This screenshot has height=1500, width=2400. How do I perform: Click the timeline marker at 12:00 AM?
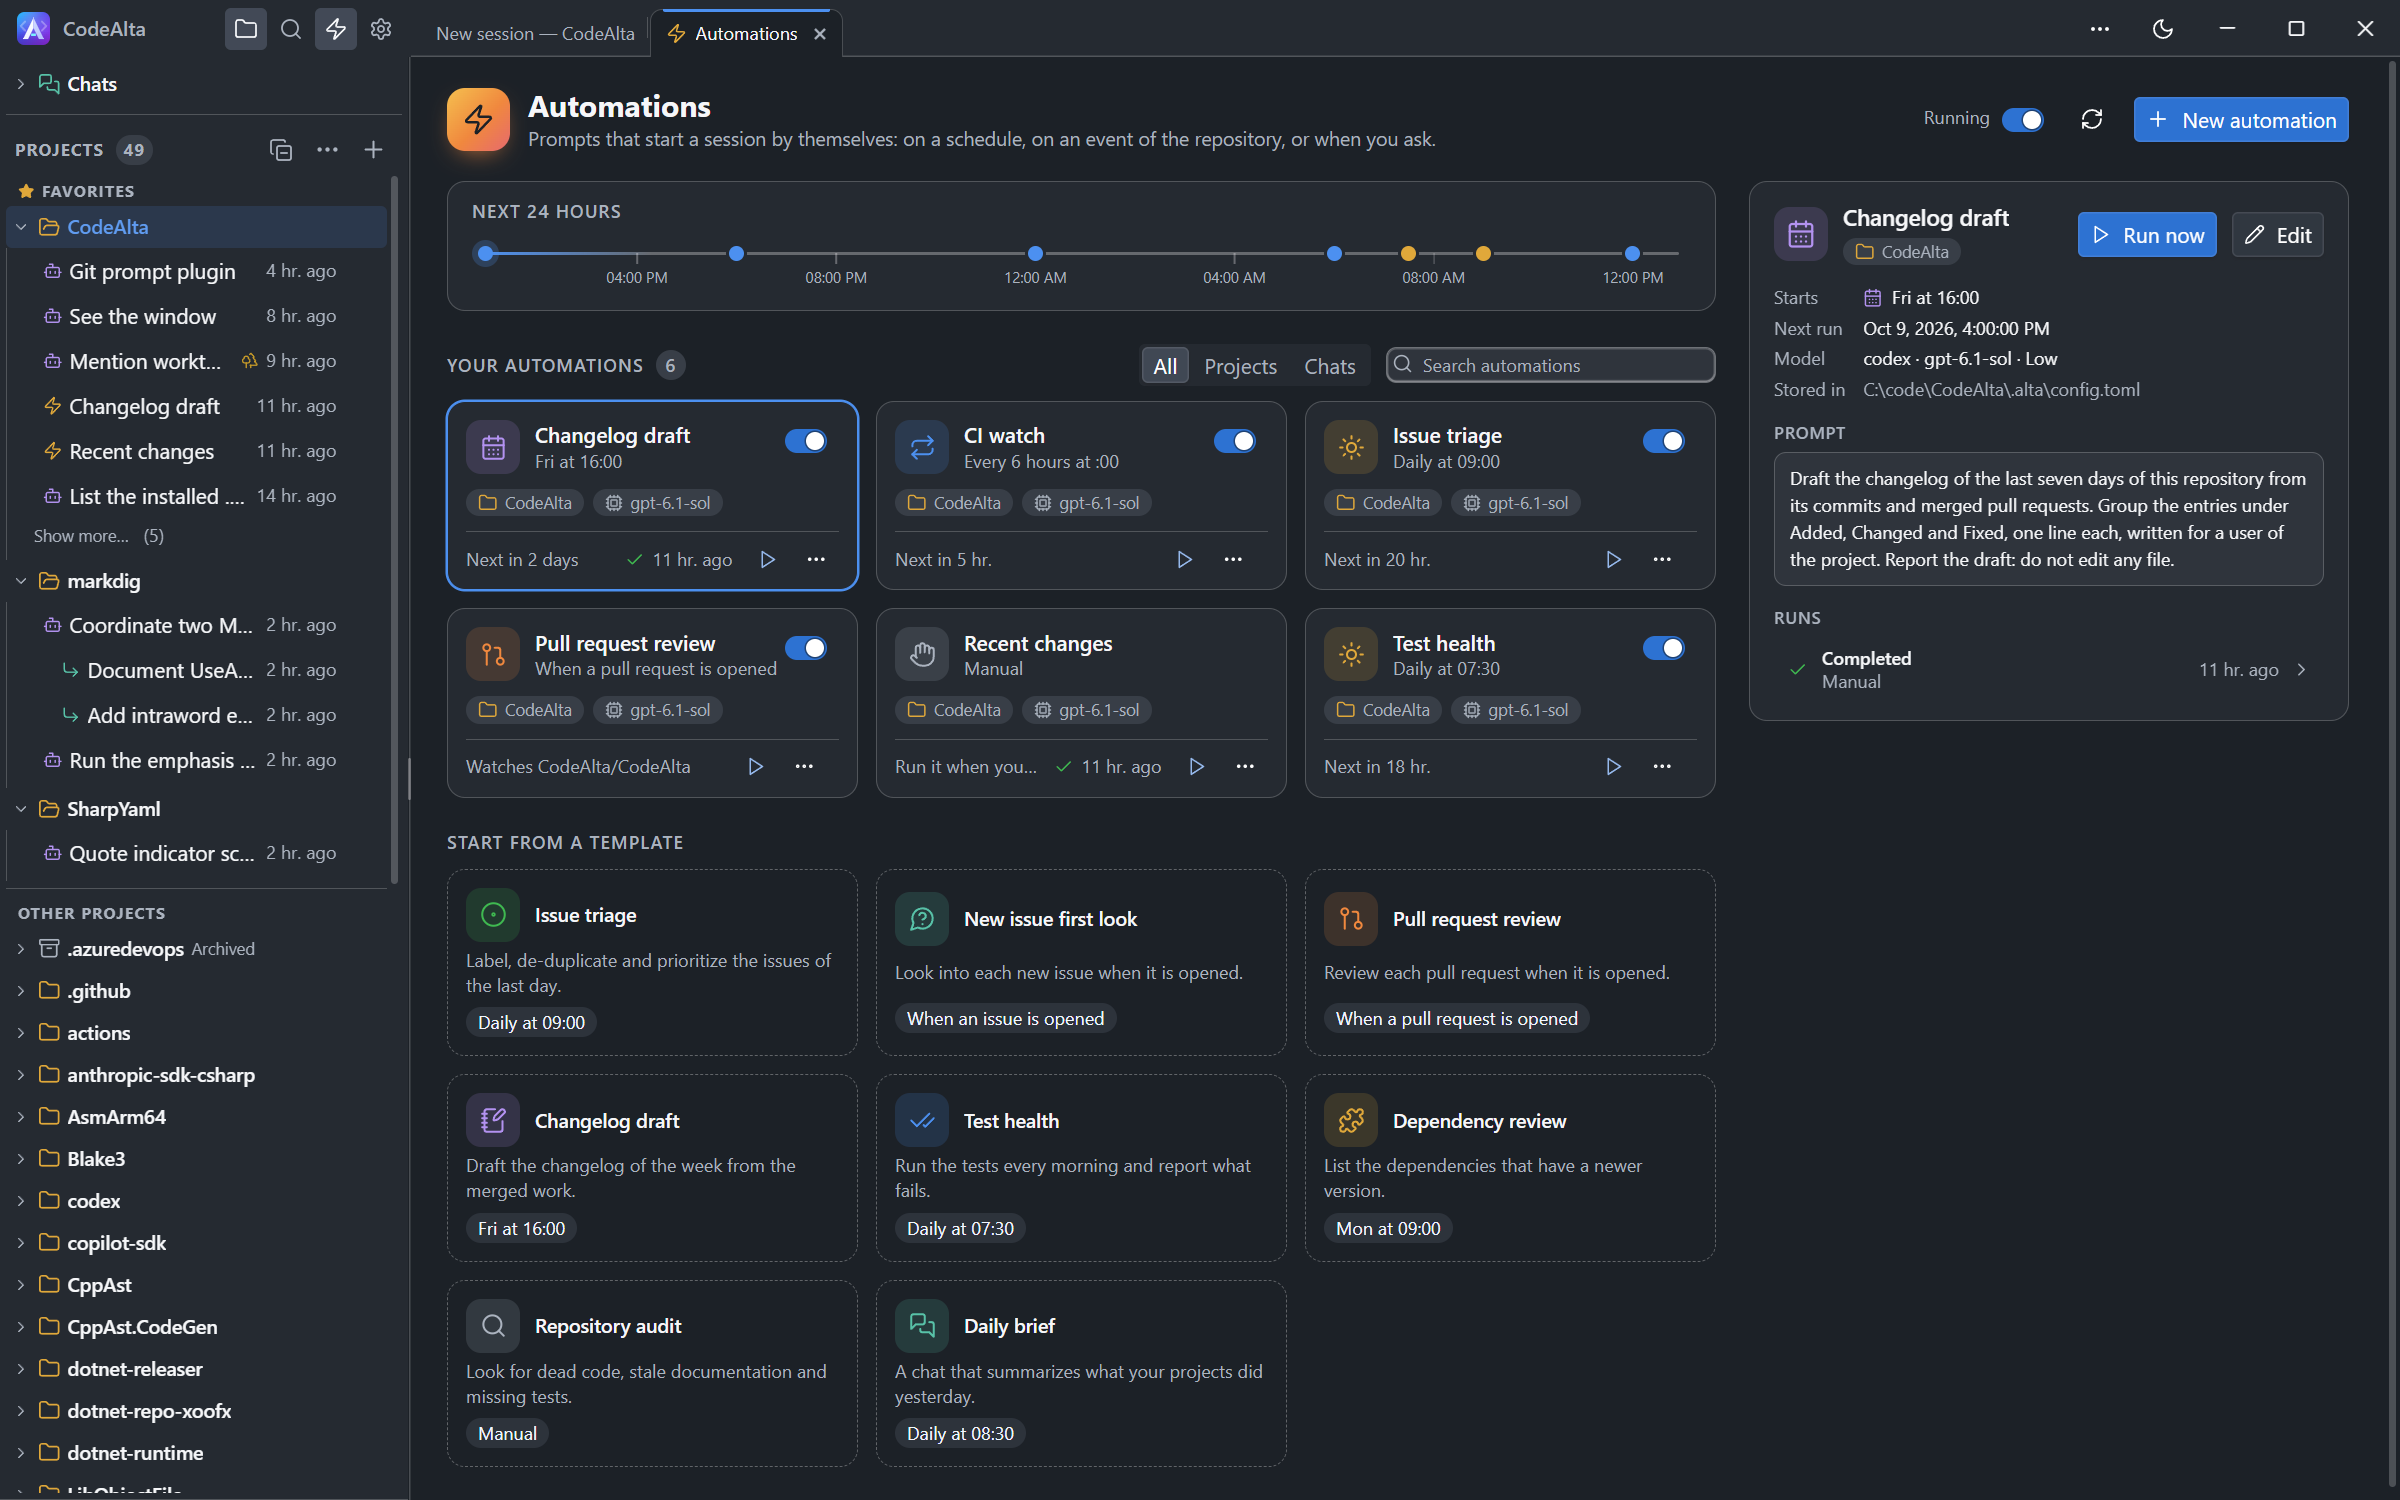coord(1035,254)
